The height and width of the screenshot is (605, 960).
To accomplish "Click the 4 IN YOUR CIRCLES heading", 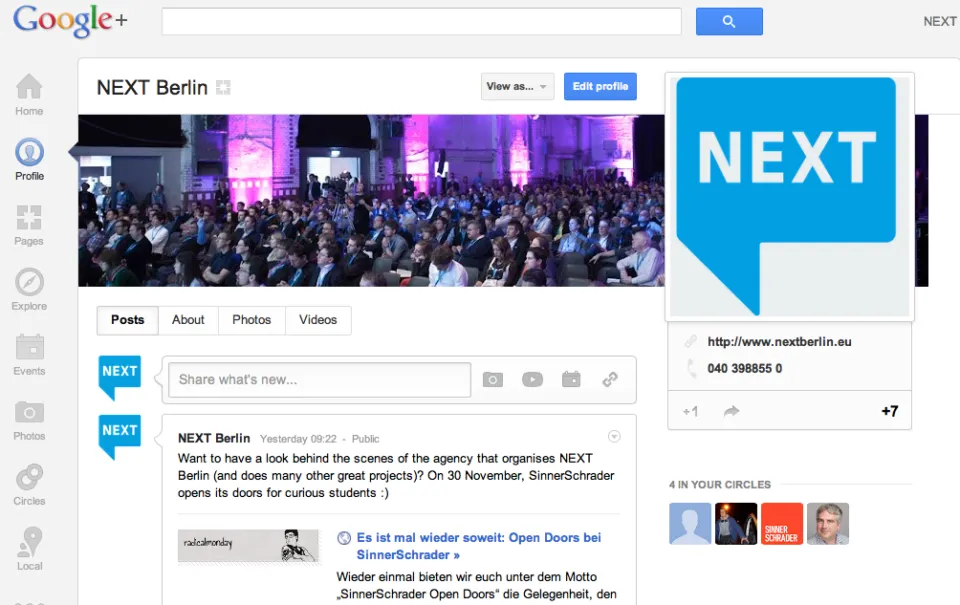I will click(x=720, y=485).
